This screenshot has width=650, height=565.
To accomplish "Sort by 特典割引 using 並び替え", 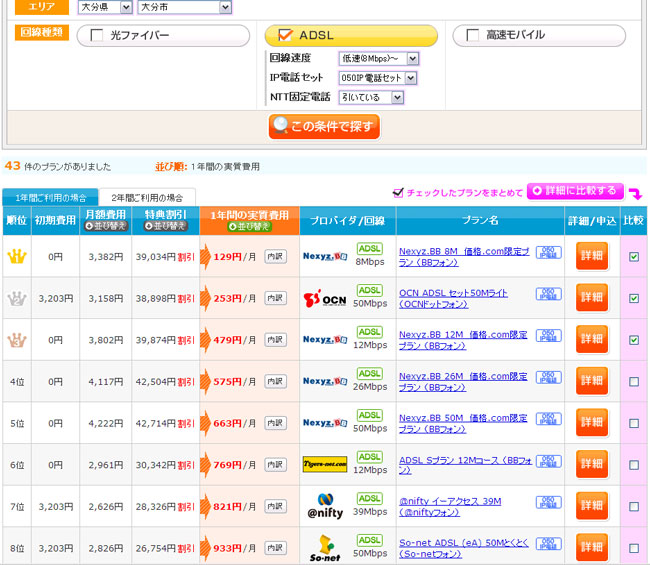I will (x=166, y=226).
